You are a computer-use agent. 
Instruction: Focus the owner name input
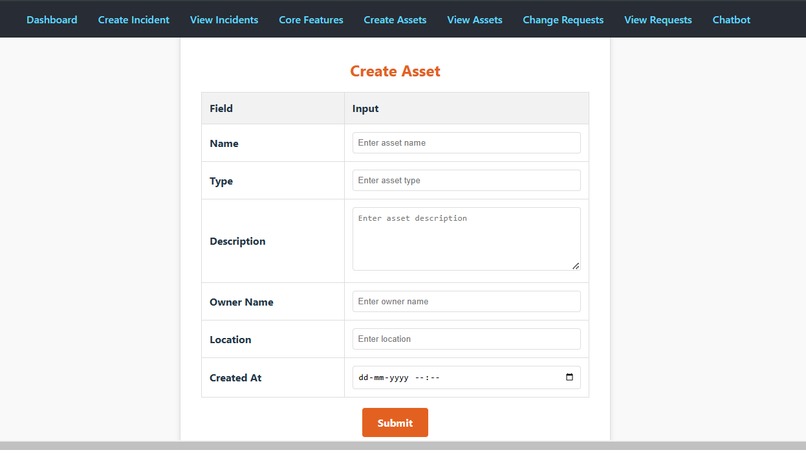pyautogui.click(x=466, y=301)
